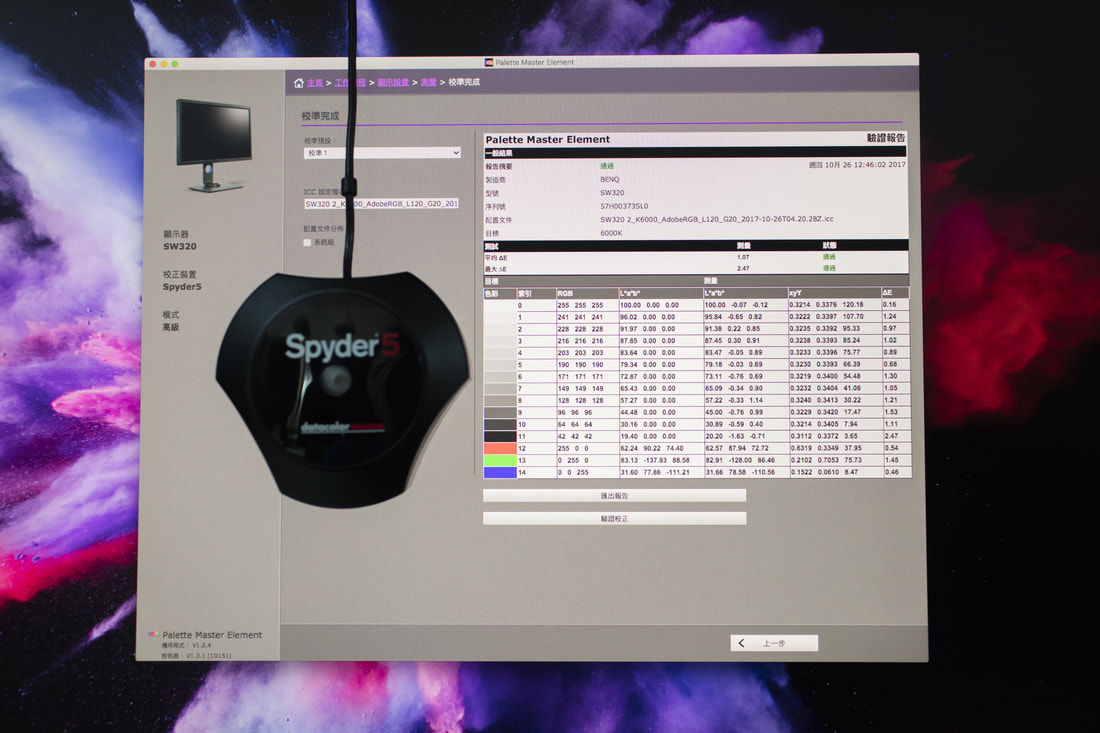
Task: Click the SW320 display name in the sidebar
Action: [x=180, y=246]
